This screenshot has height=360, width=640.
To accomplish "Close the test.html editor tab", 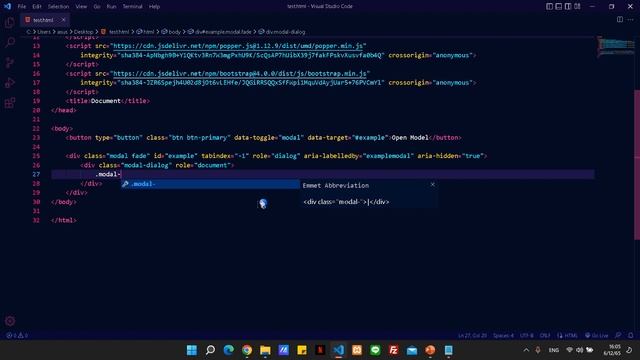I will pyautogui.click(x=63, y=20).
